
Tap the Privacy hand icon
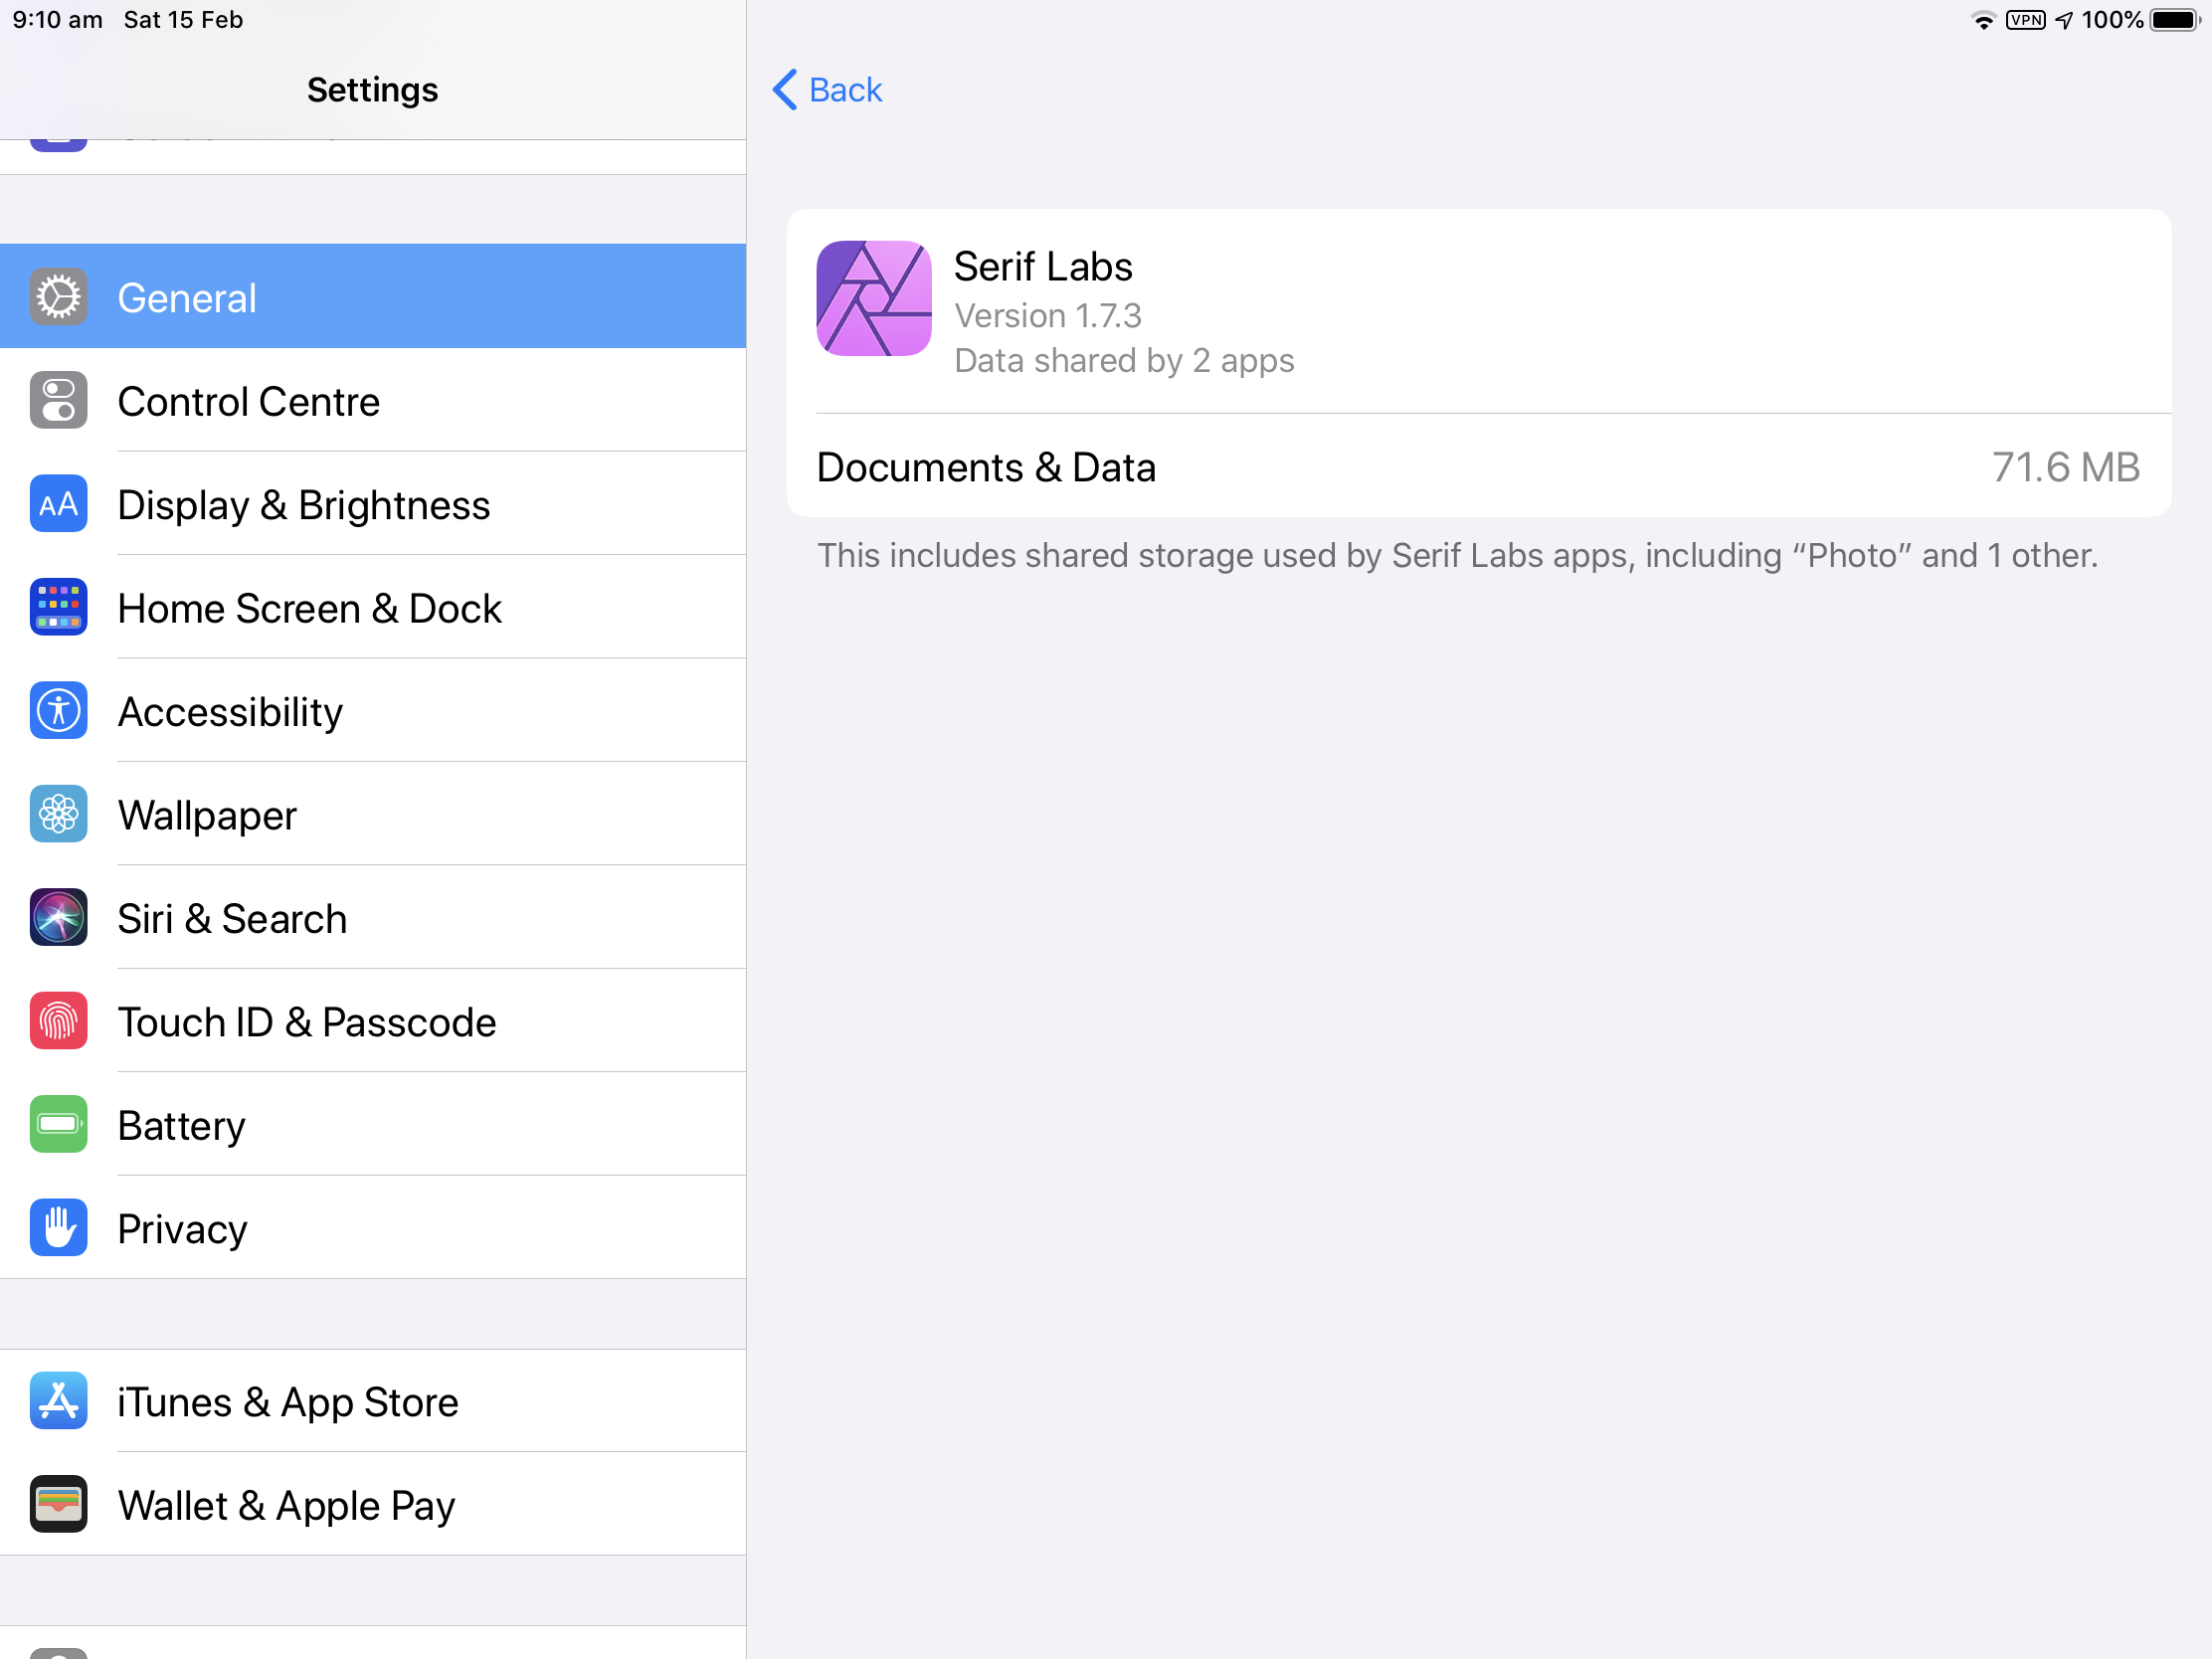[x=58, y=1228]
